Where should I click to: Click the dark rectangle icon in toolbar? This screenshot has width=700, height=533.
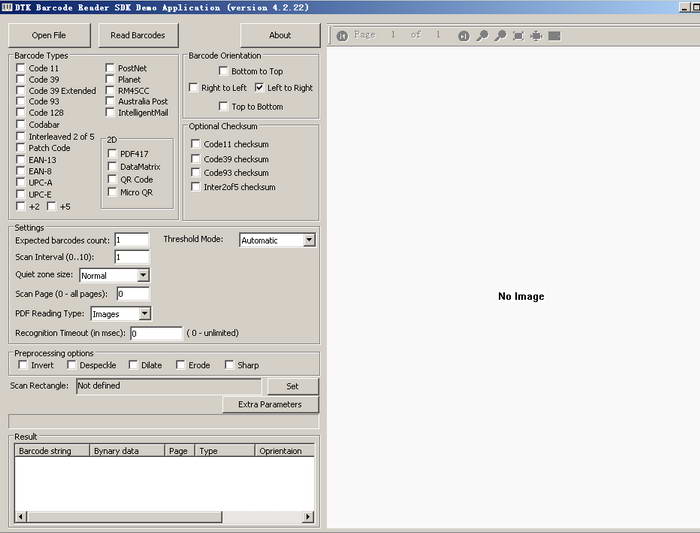tap(554, 36)
